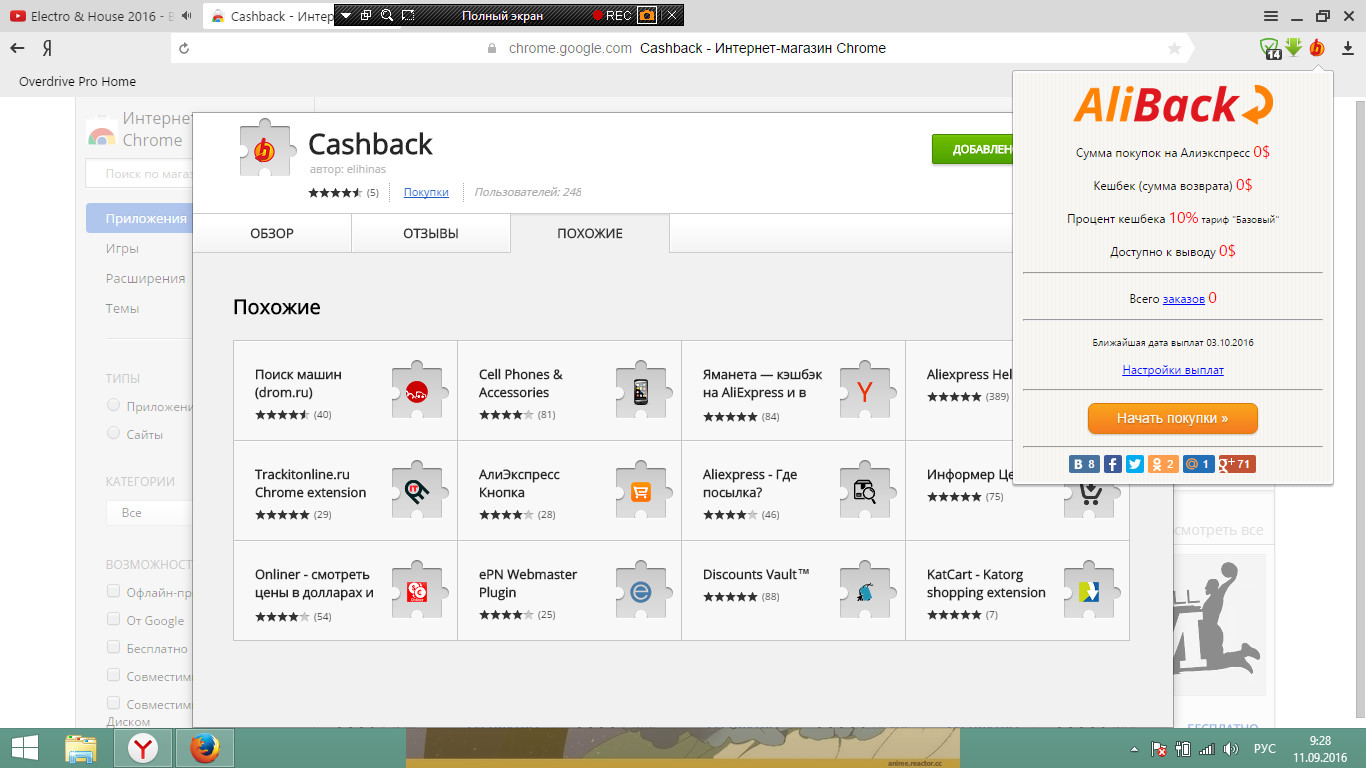
Task: Click the bookmark star in the address bar
Action: pyautogui.click(x=1174, y=48)
